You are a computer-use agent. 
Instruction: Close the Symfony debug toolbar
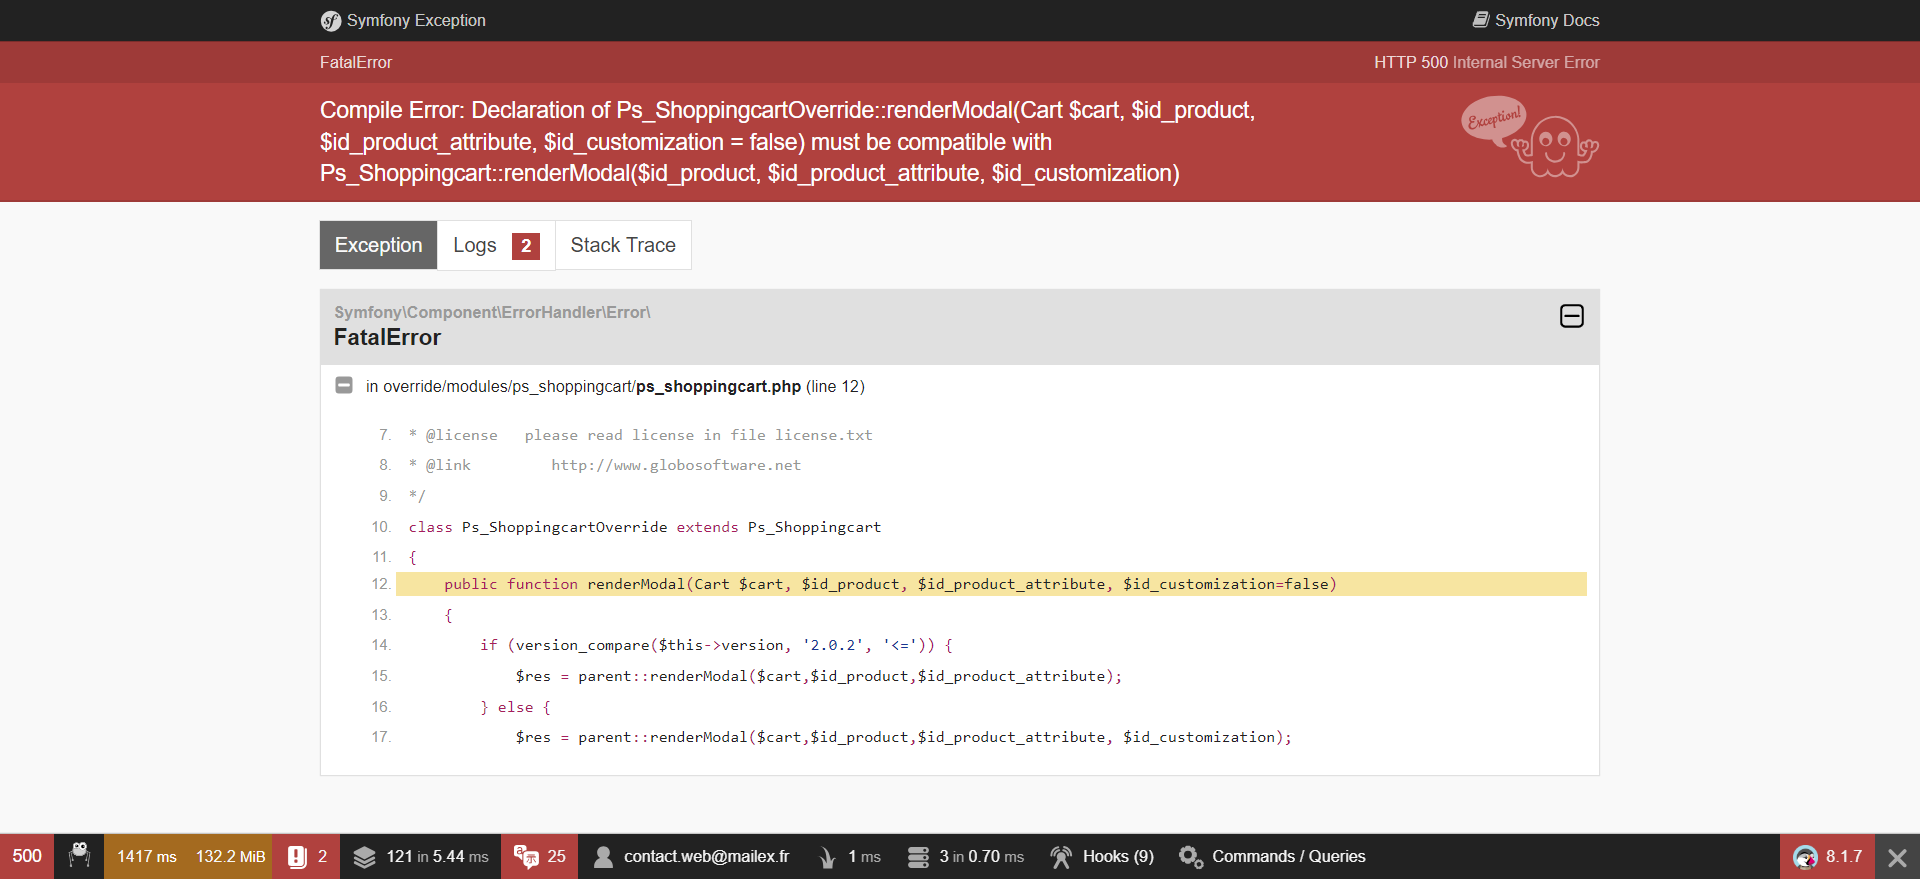point(1897,857)
